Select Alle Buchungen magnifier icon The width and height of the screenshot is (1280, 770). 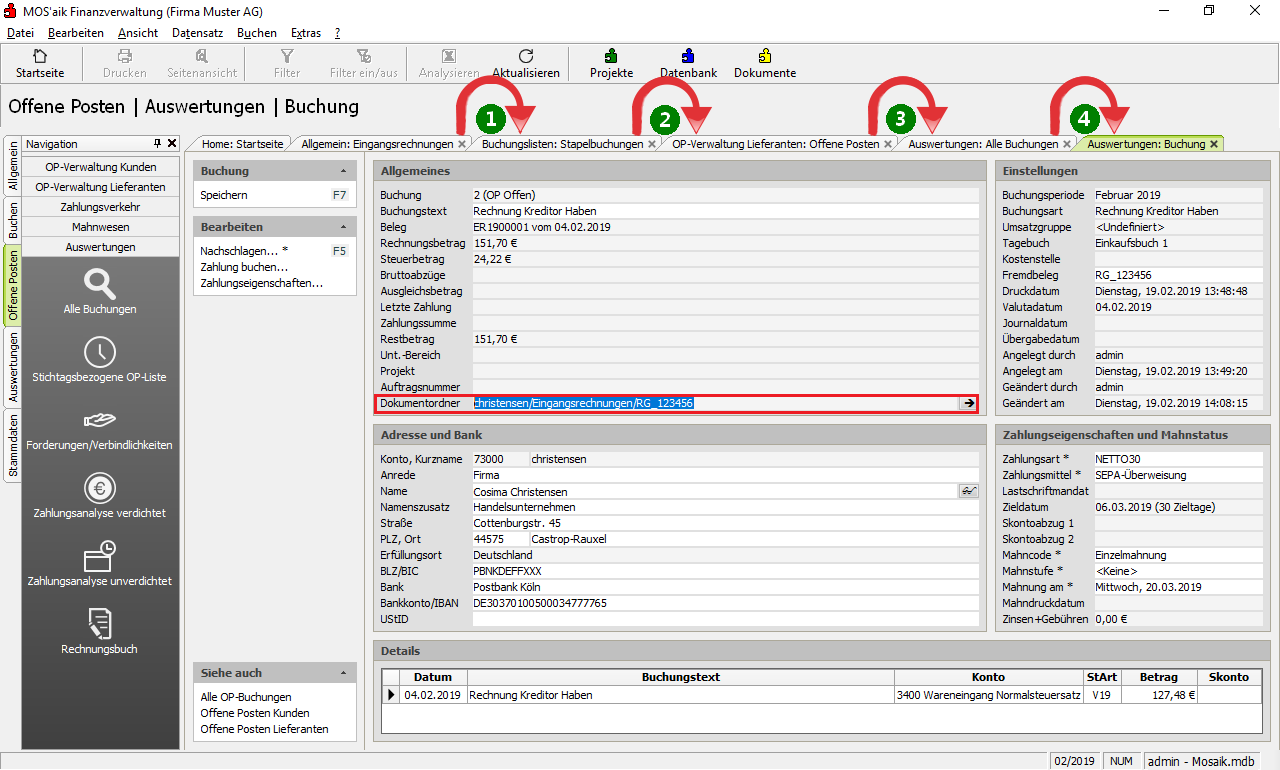click(100, 284)
